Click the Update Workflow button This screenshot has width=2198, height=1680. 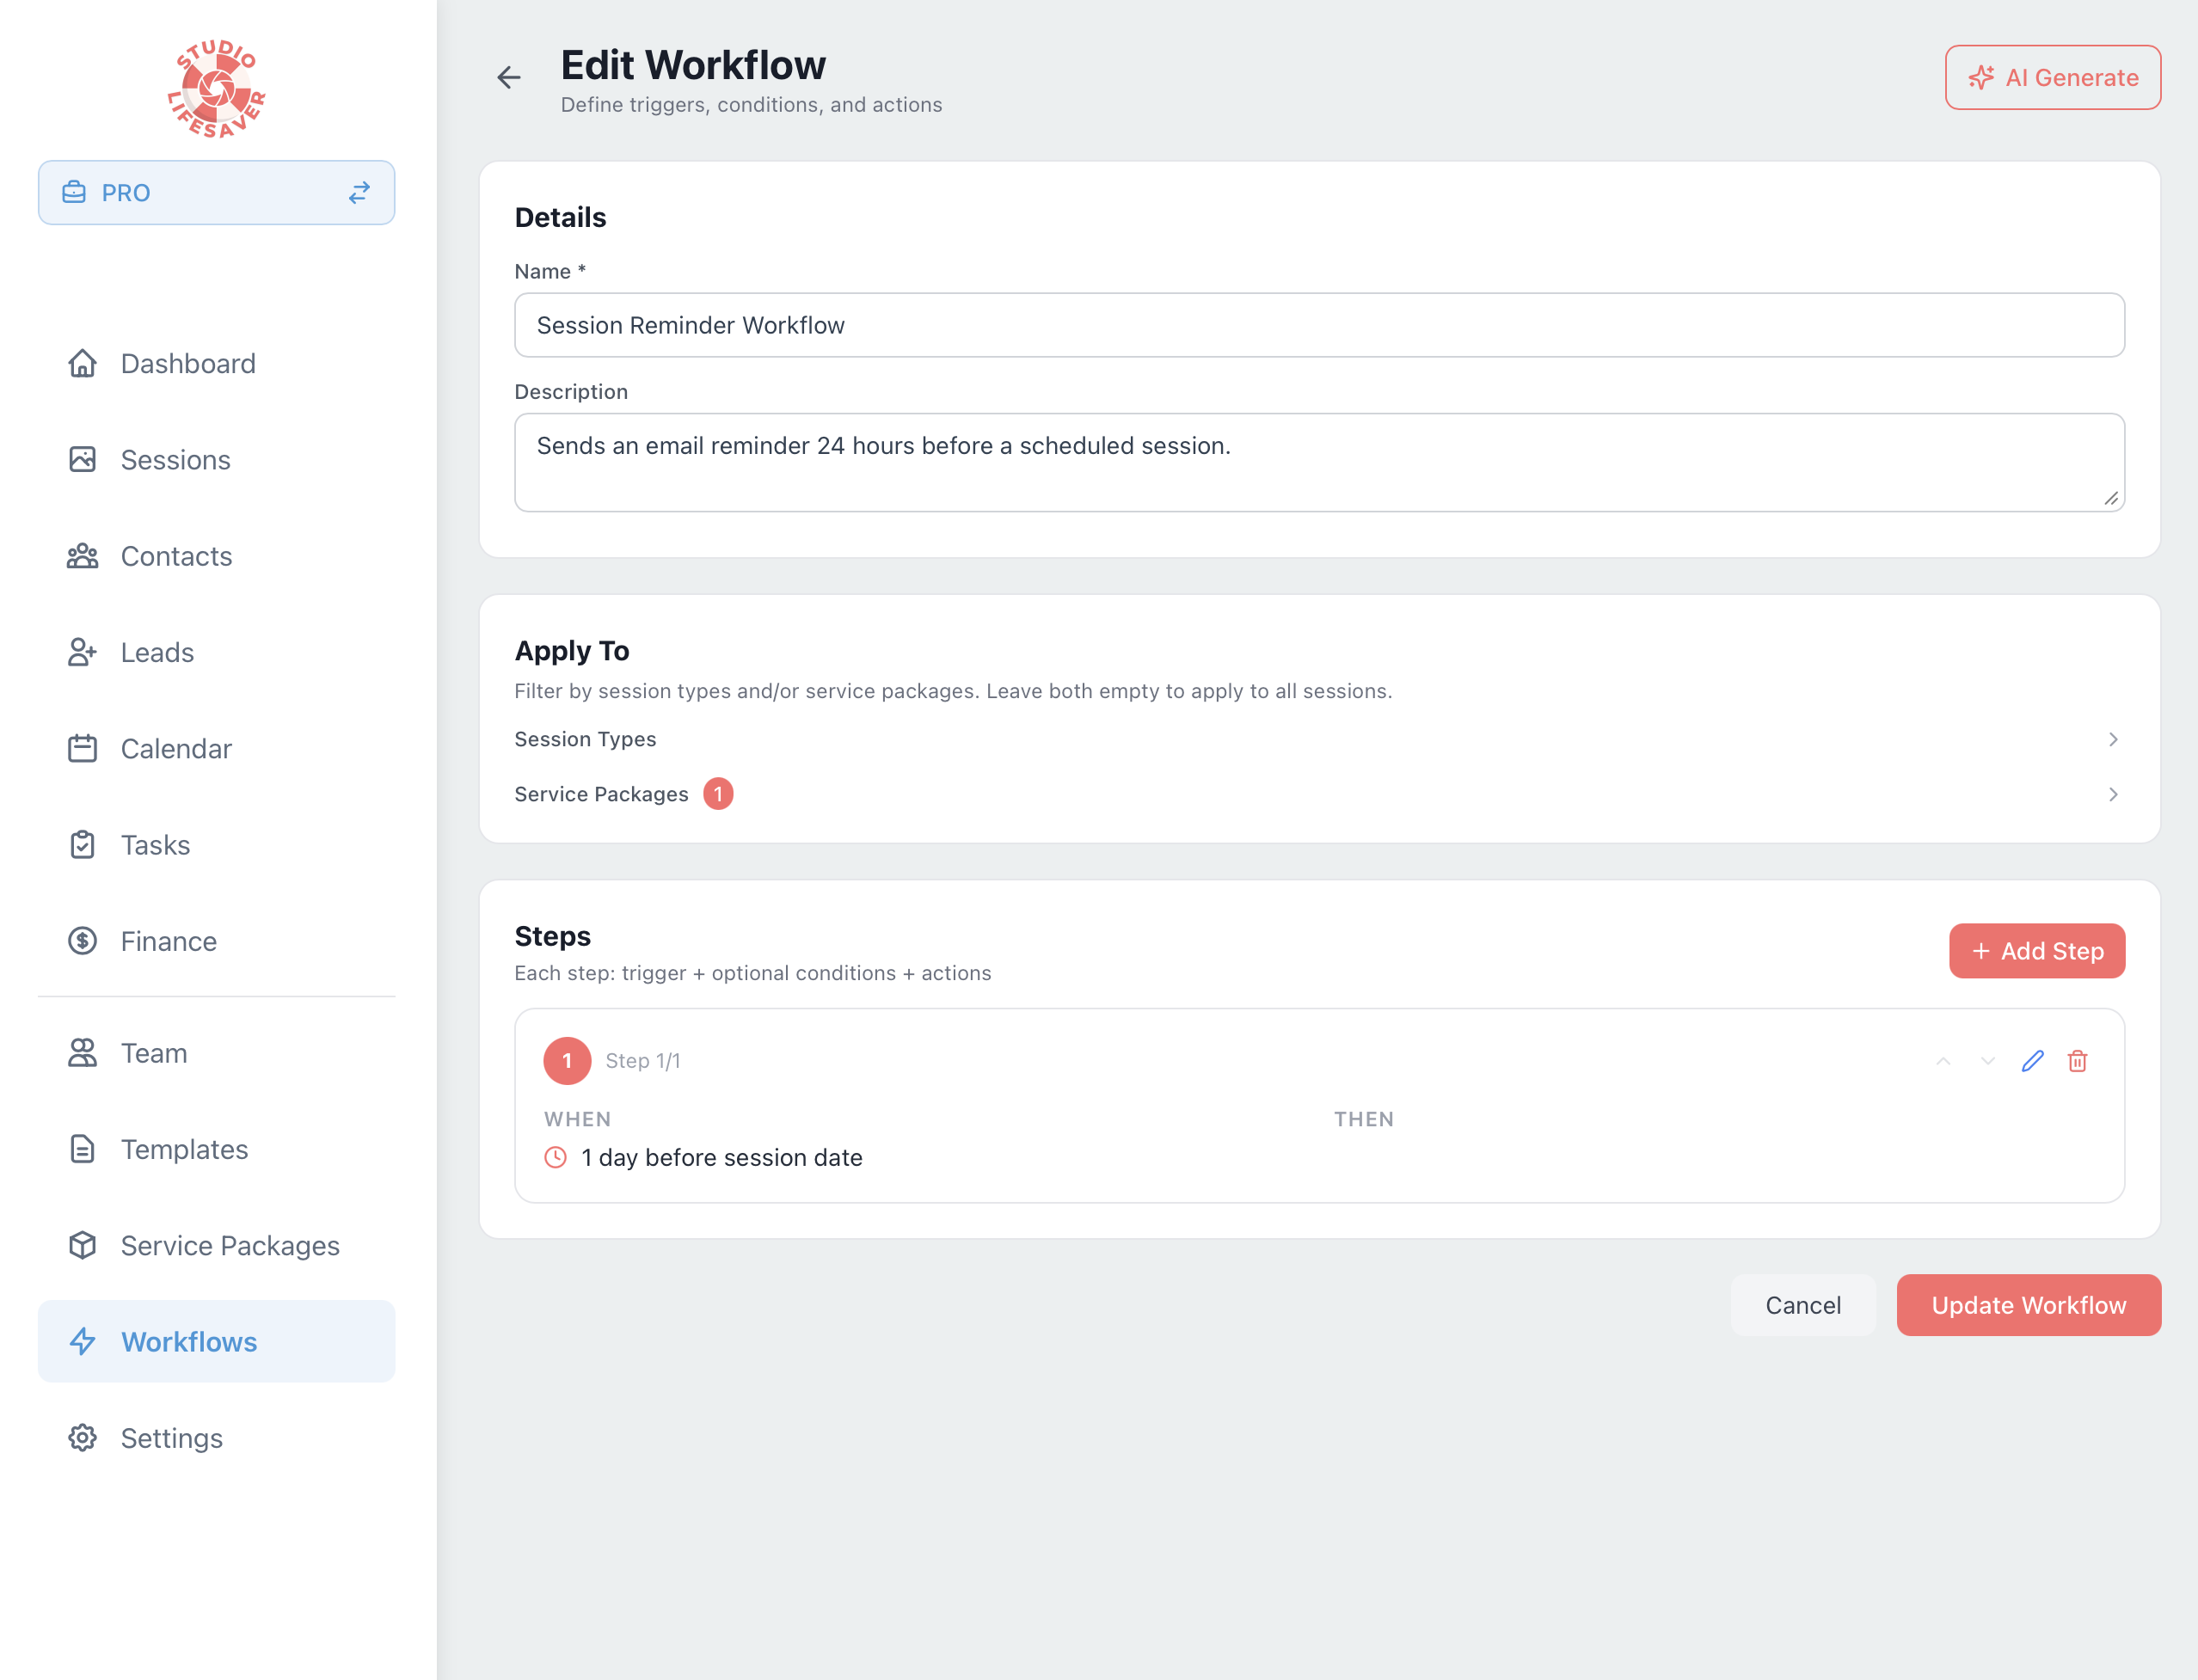point(2028,1305)
